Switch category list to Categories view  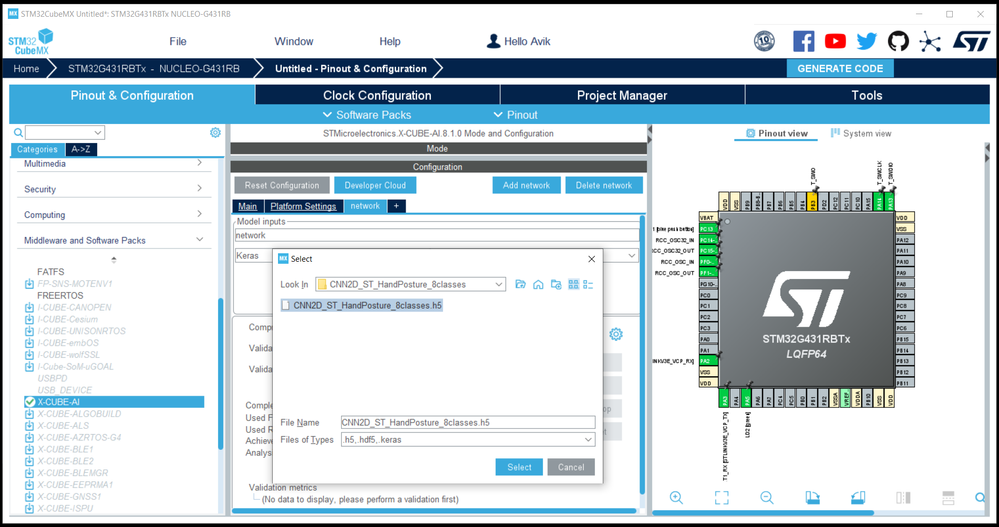[x=37, y=149]
